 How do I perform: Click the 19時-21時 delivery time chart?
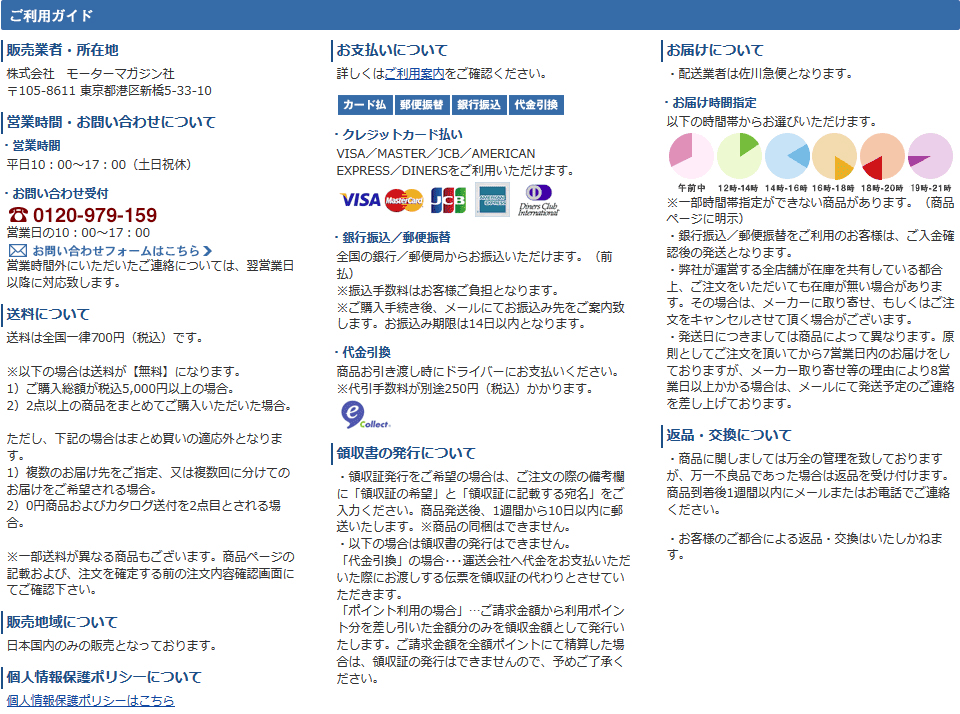coord(930,156)
